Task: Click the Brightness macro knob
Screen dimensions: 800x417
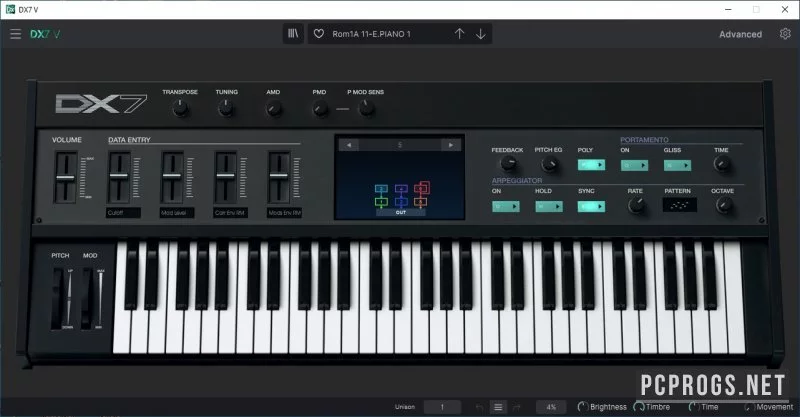Action: (582, 407)
